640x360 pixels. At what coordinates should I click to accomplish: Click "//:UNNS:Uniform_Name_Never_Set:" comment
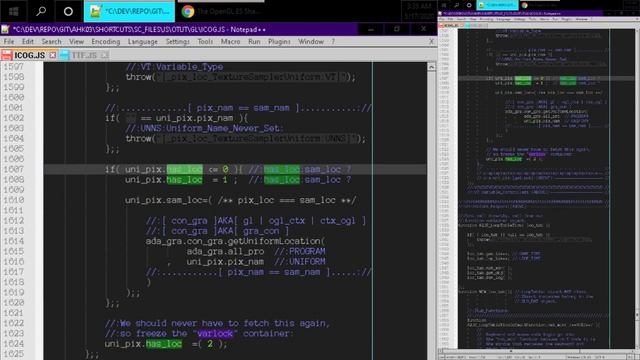[204, 128]
